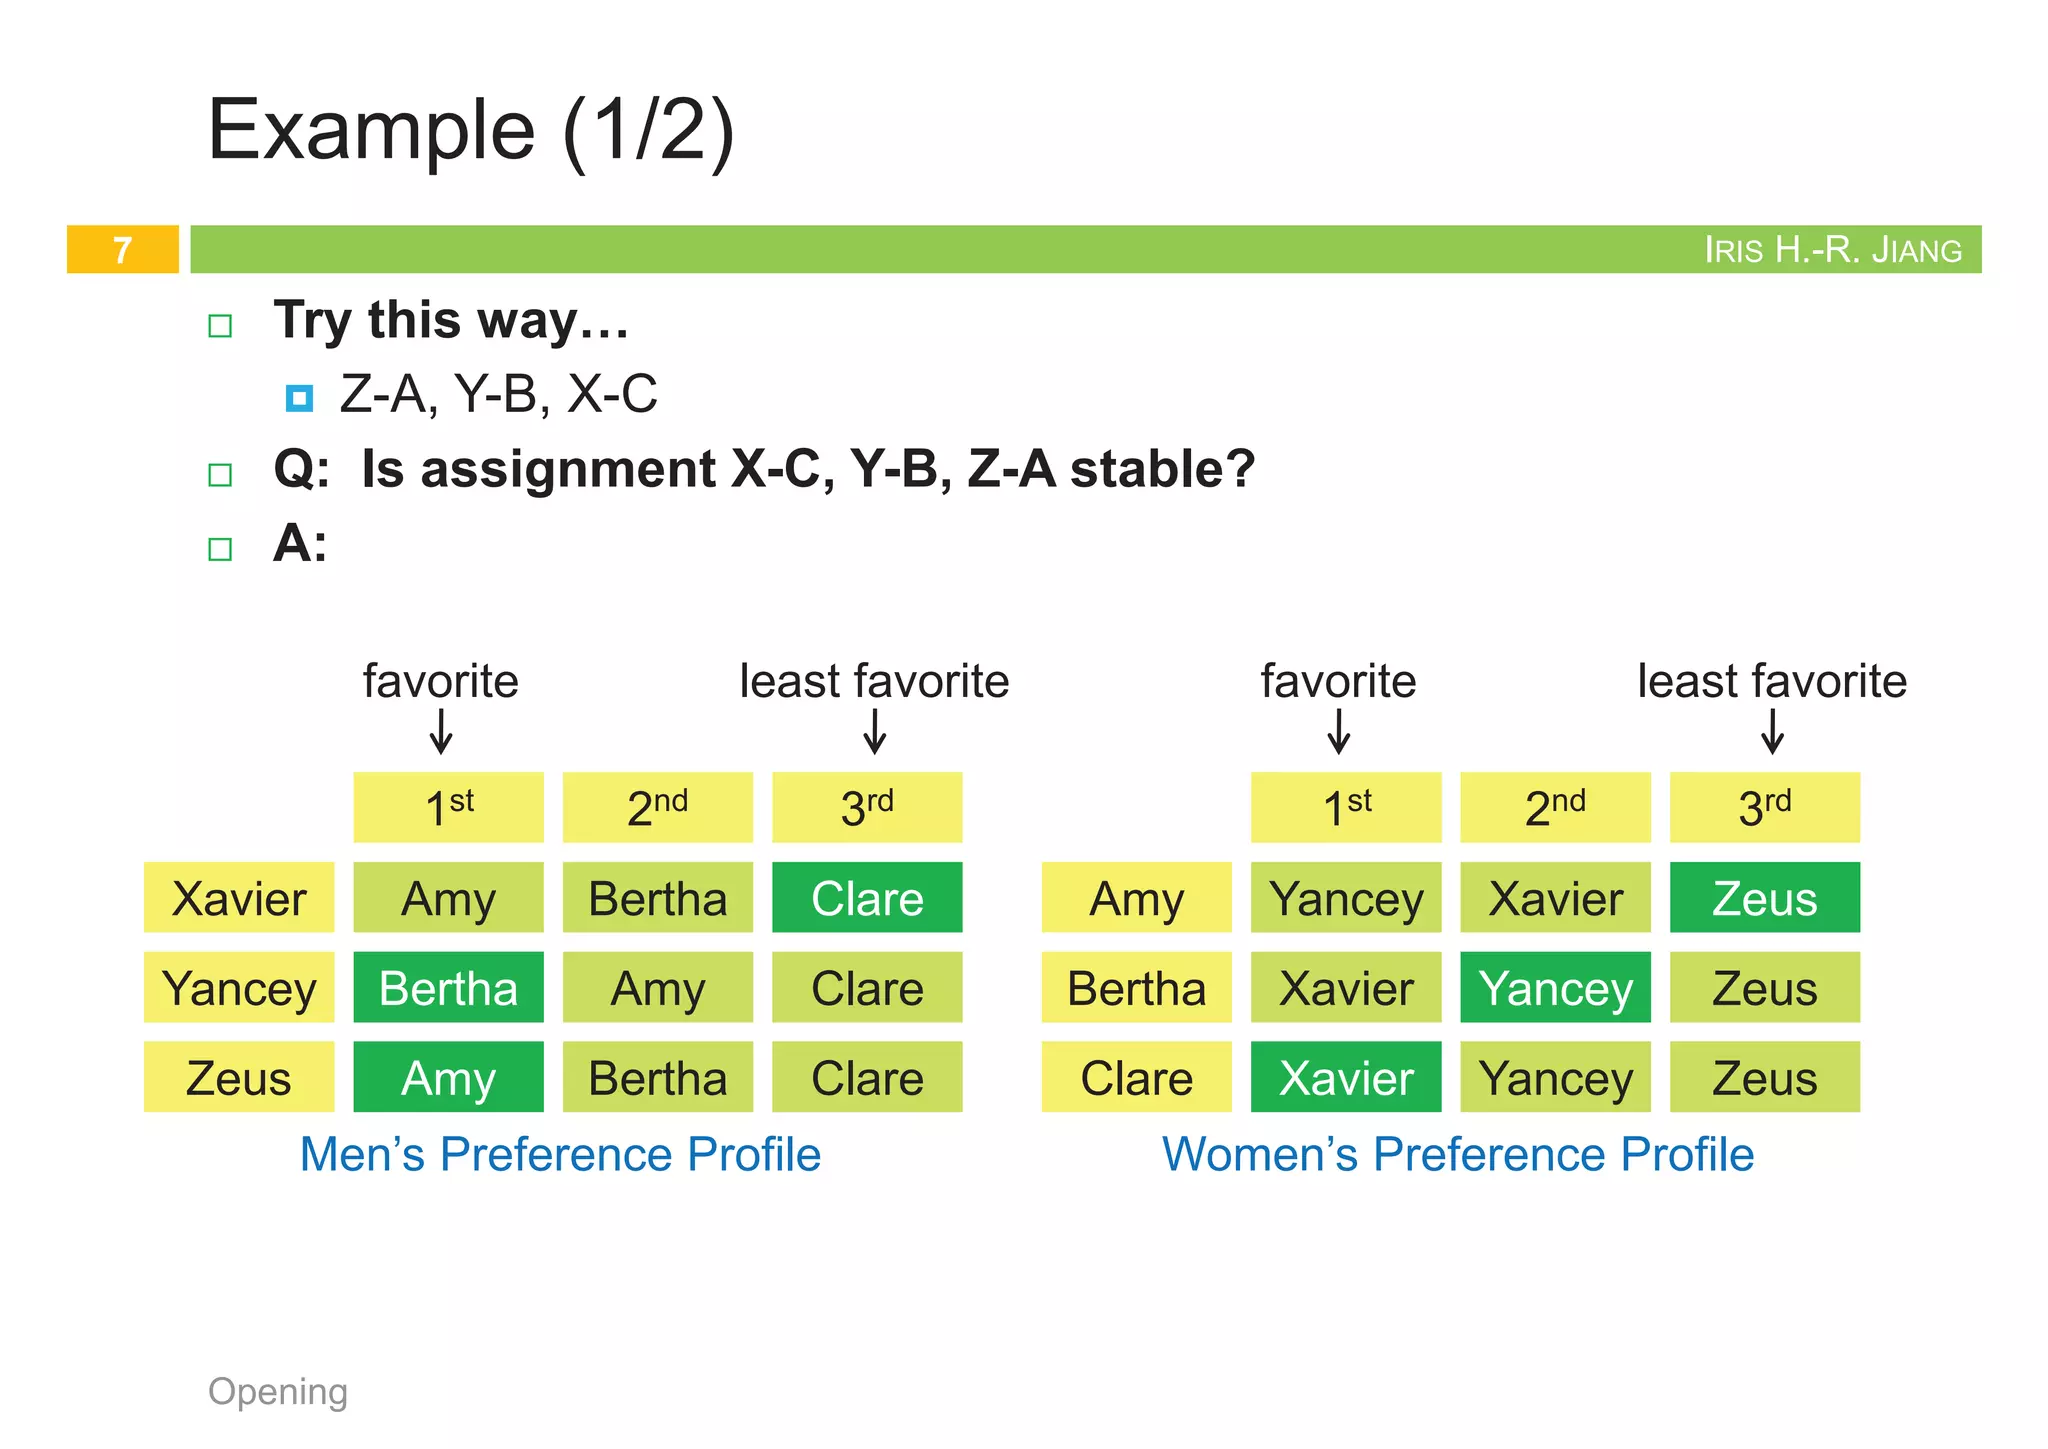This screenshot has height=1449, width=2048.
Task: Click the "2nd" column header in men's table
Action: pos(657,808)
